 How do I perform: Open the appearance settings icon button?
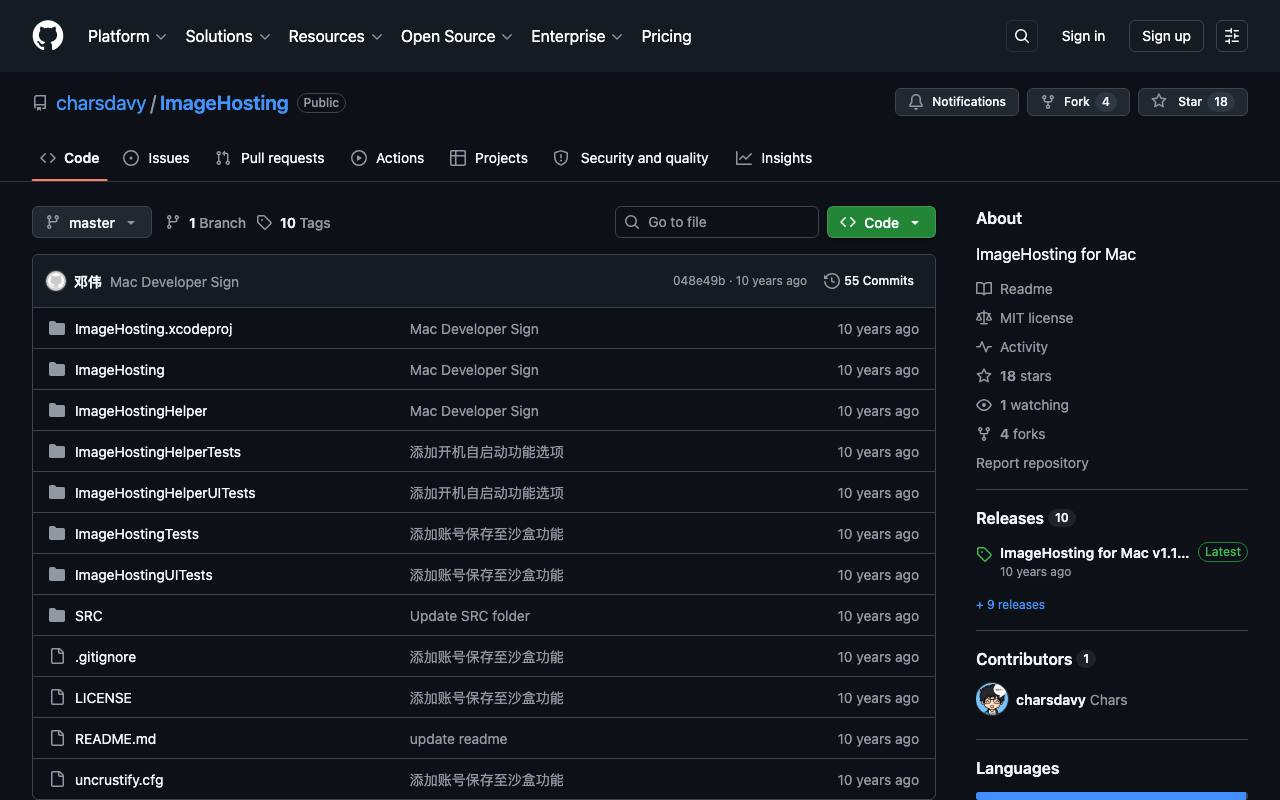click(1232, 36)
